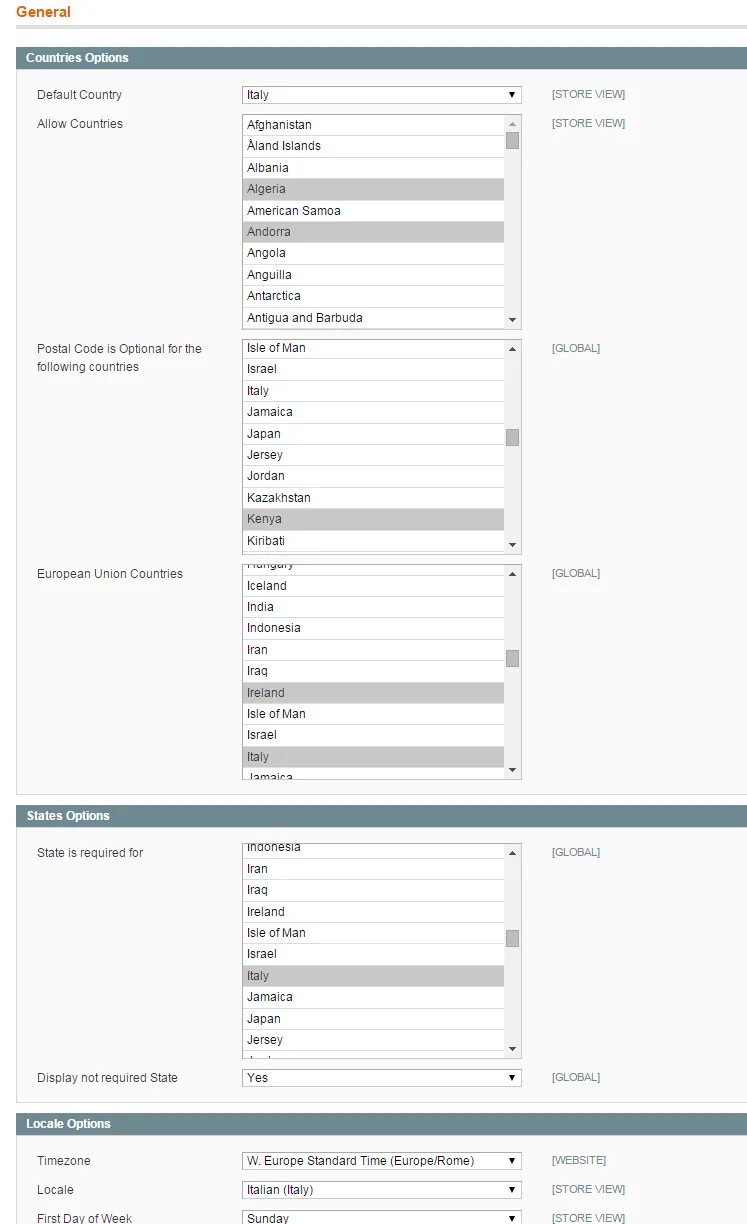The height and width of the screenshot is (1224, 747).
Task: Select Iraq in European Union Countries list
Action: coord(373,671)
